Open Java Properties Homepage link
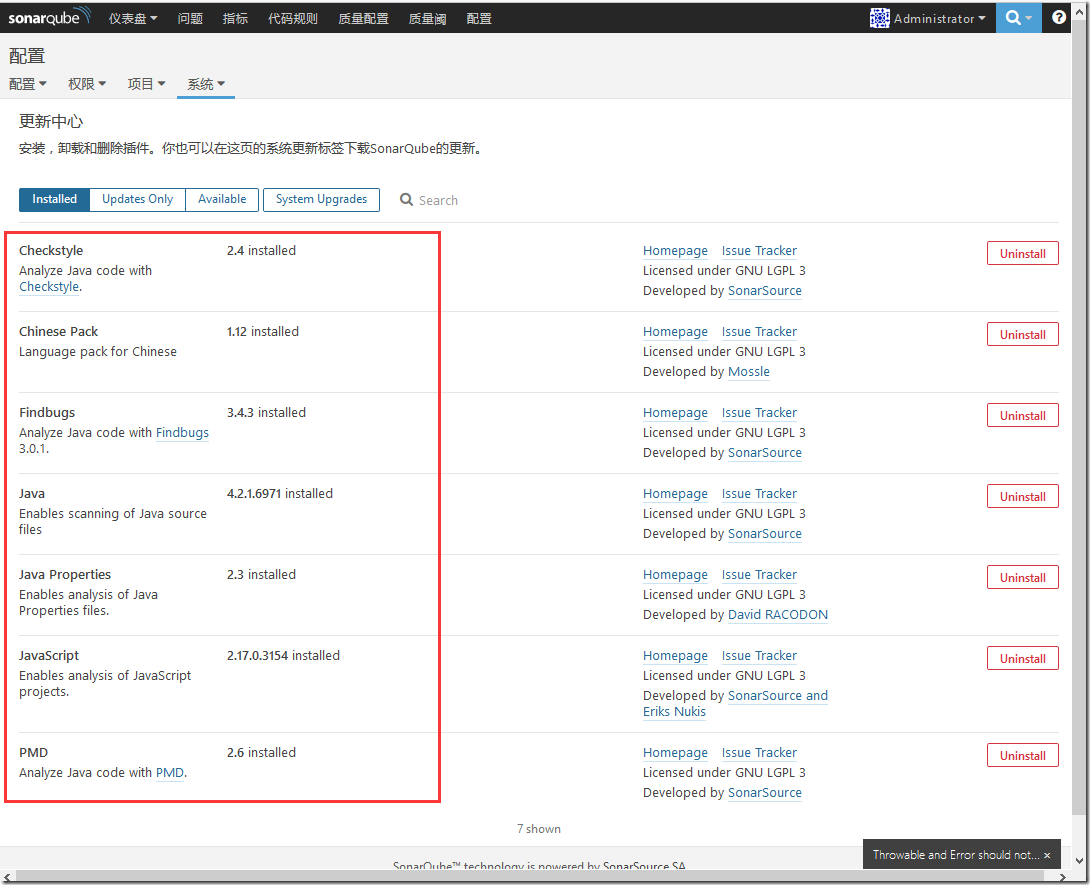The width and height of the screenshot is (1090, 885). [675, 575]
